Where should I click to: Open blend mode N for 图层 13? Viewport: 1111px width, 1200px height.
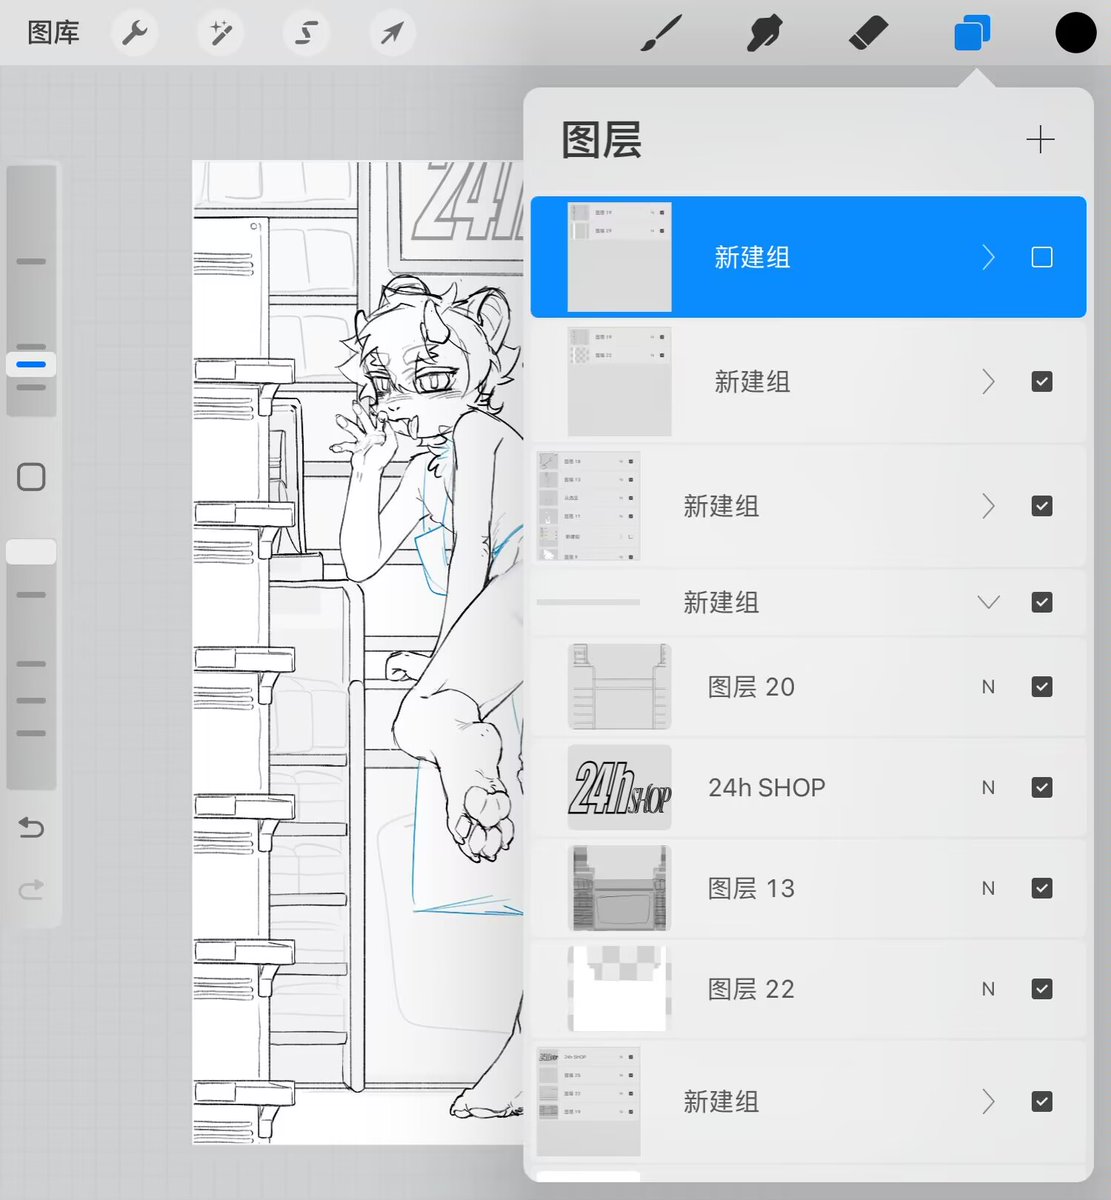[988, 888]
